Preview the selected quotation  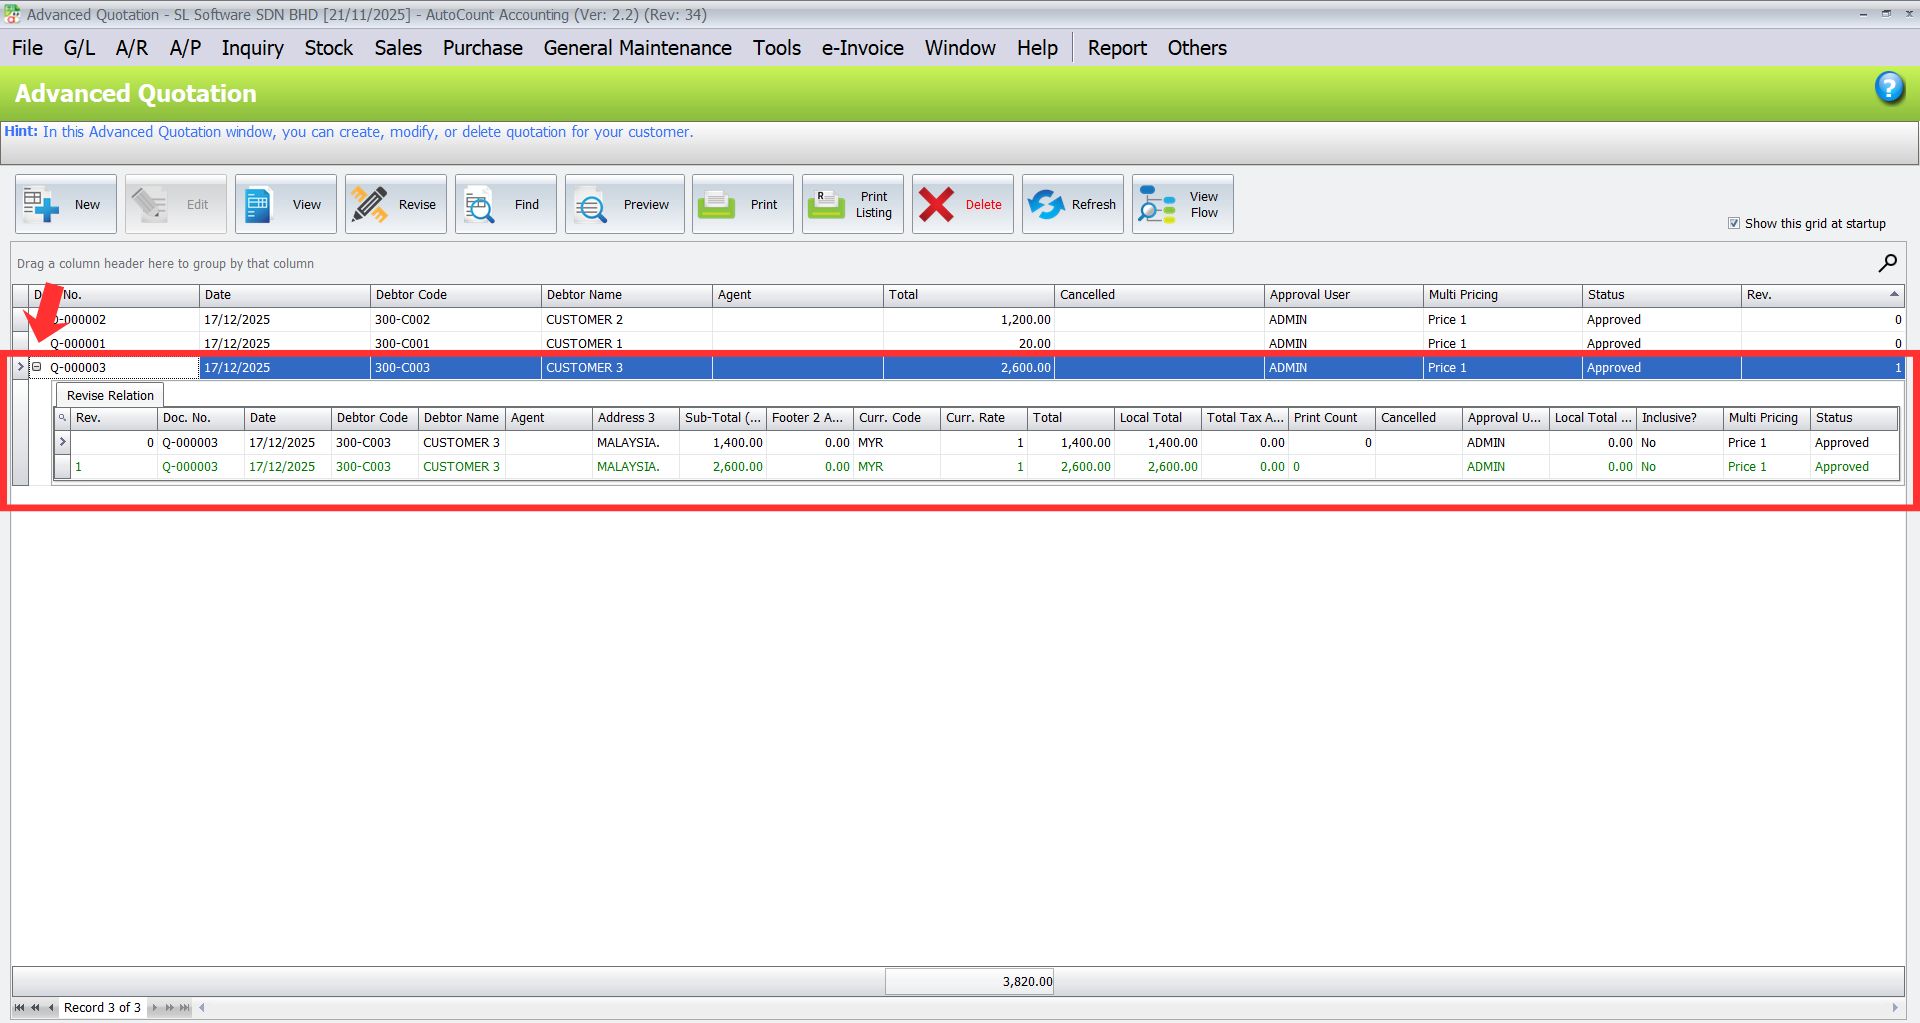point(624,204)
